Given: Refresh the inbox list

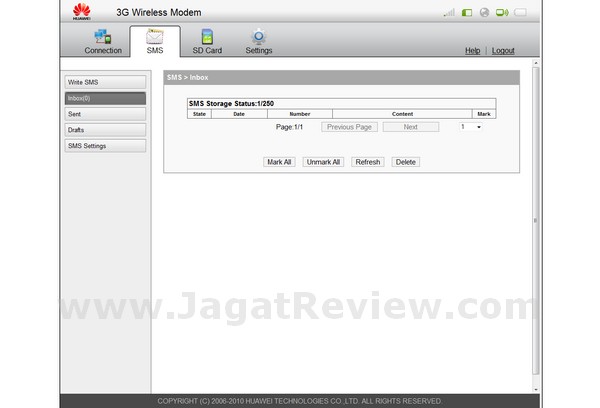Looking at the screenshot, I should click(x=367, y=162).
